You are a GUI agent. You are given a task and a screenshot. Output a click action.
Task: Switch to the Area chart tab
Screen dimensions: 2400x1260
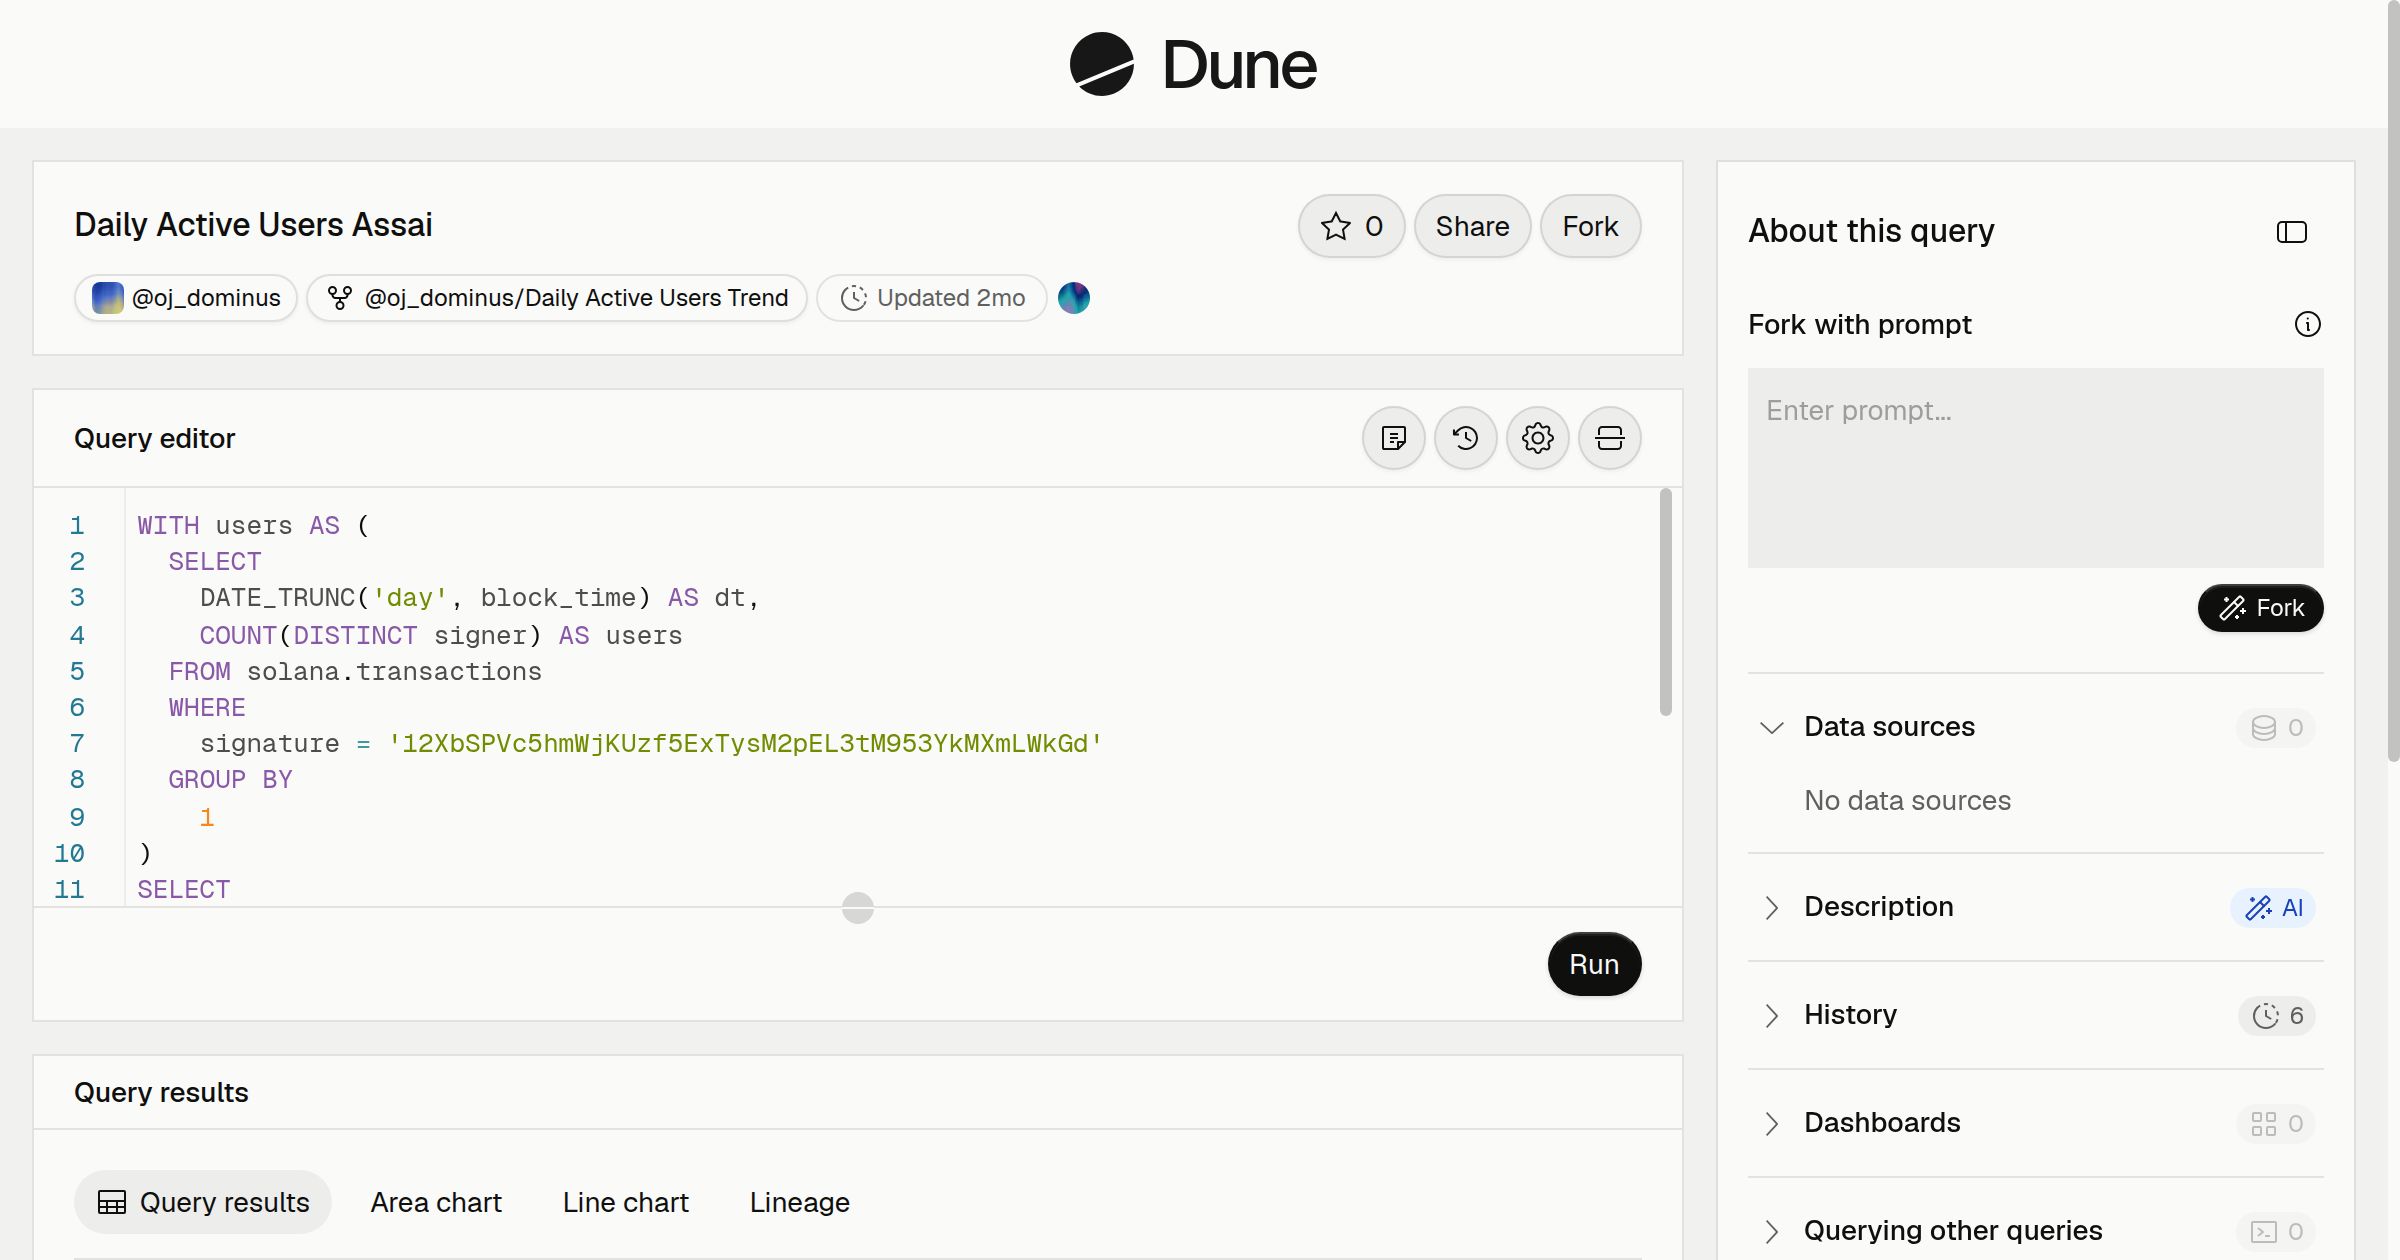pyautogui.click(x=436, y=1202)
